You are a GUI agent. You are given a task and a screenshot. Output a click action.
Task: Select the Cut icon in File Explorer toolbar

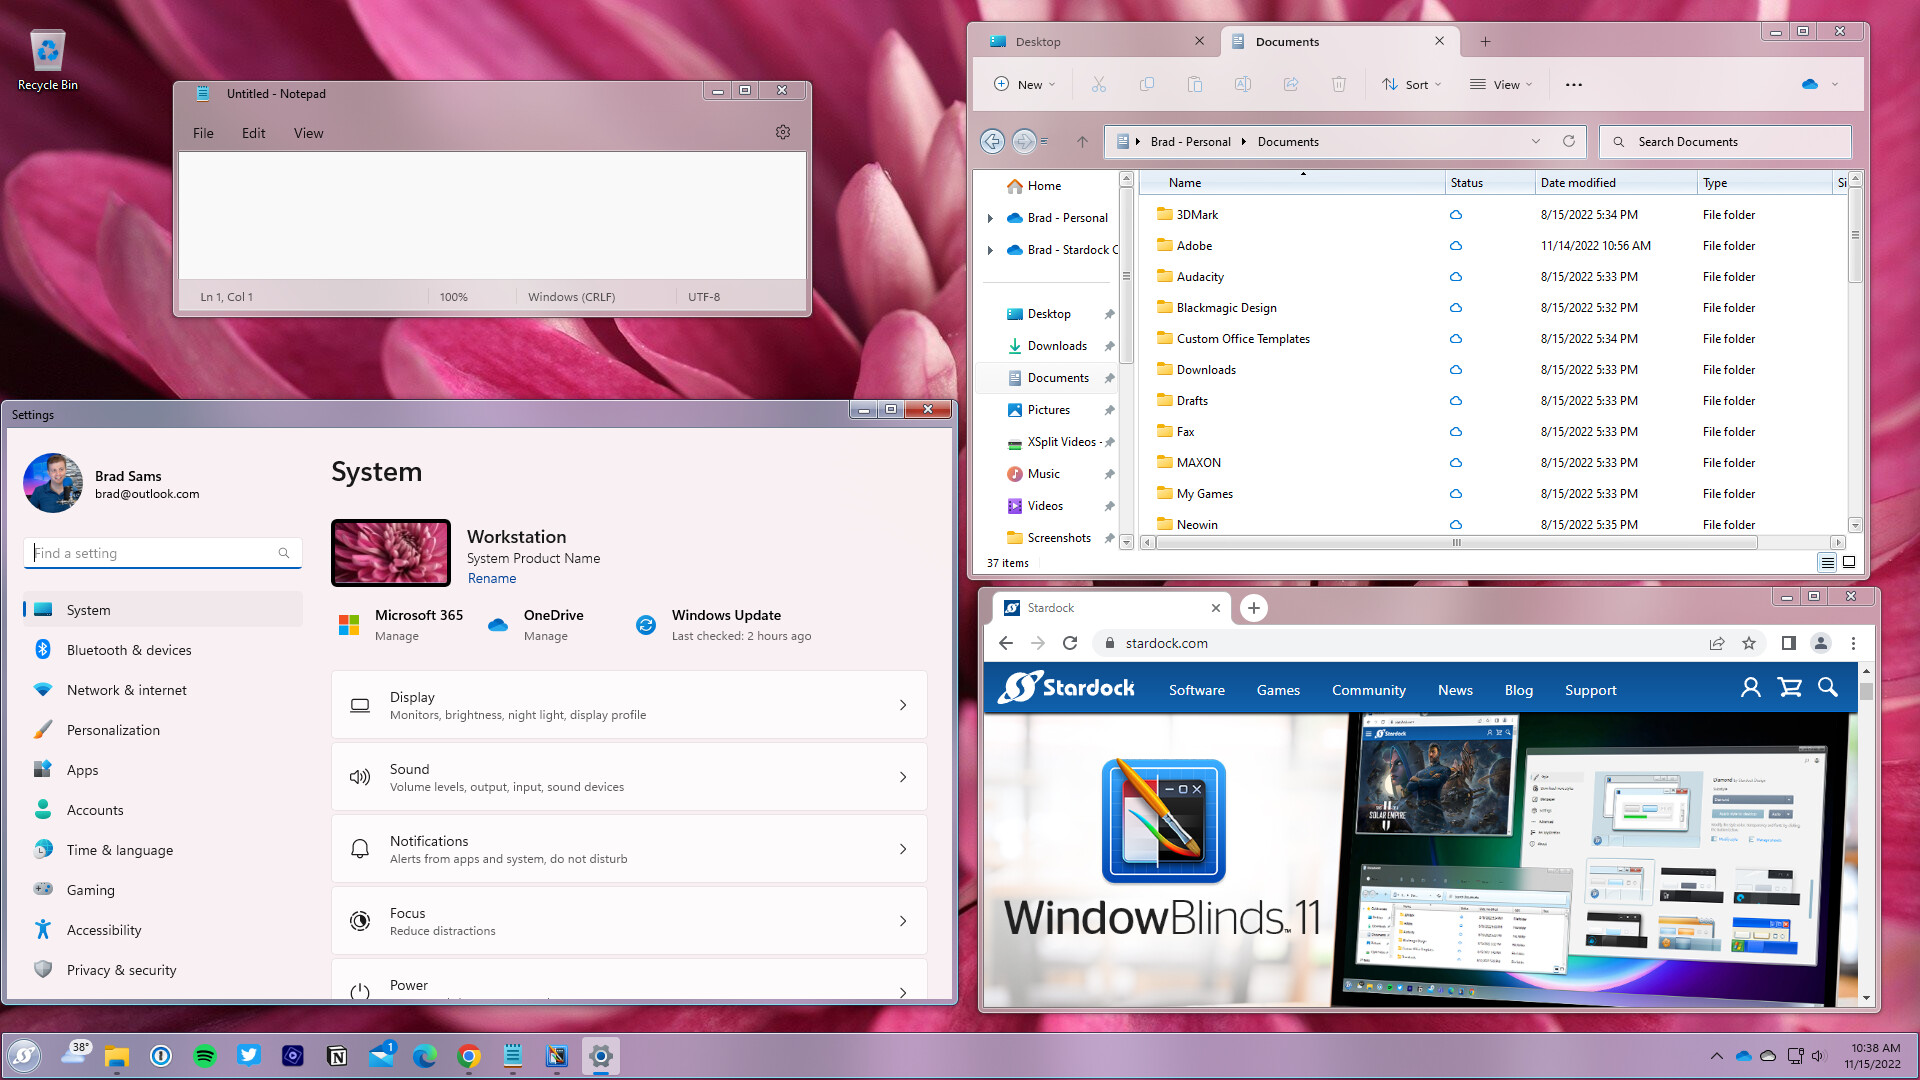[1099, 84]
